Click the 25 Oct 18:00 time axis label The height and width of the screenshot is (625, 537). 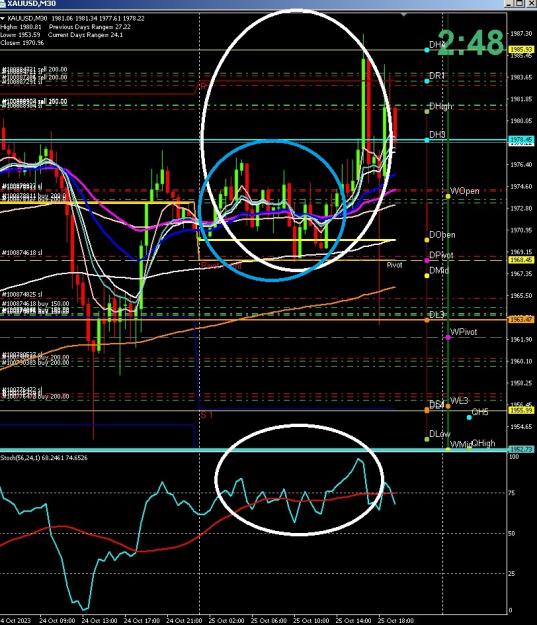pos(395,621)
